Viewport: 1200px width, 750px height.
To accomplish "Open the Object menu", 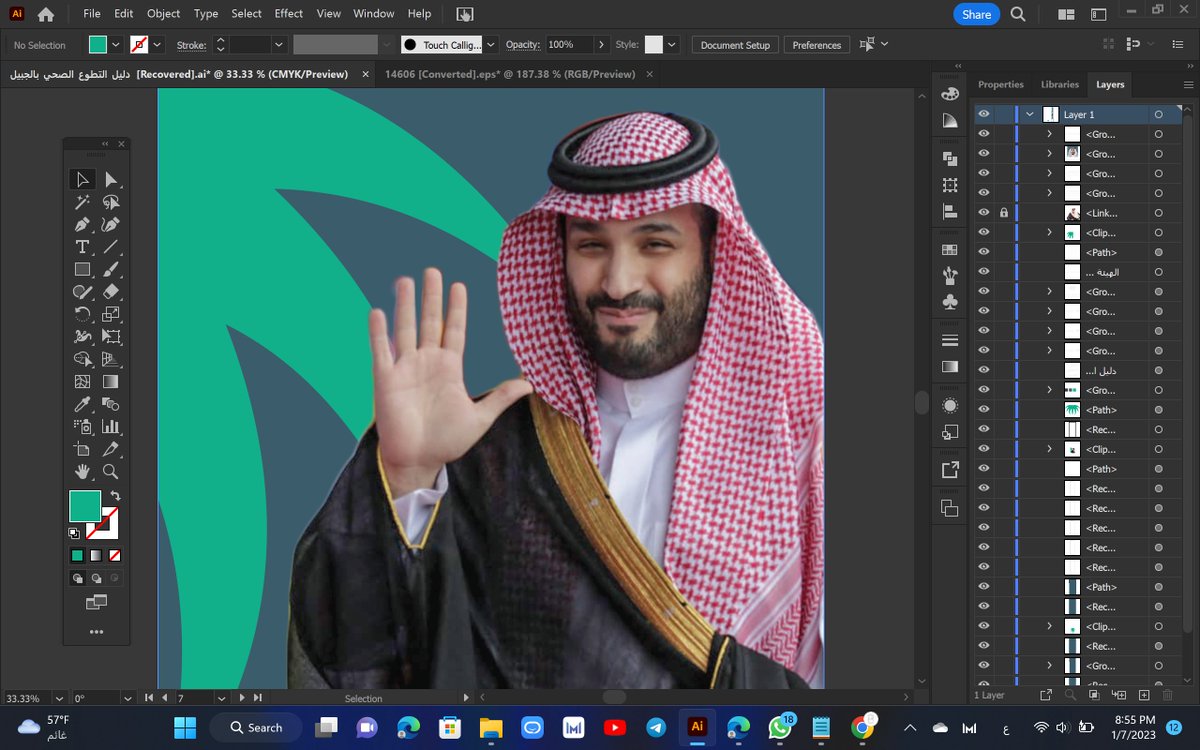I will coord(163,14).
